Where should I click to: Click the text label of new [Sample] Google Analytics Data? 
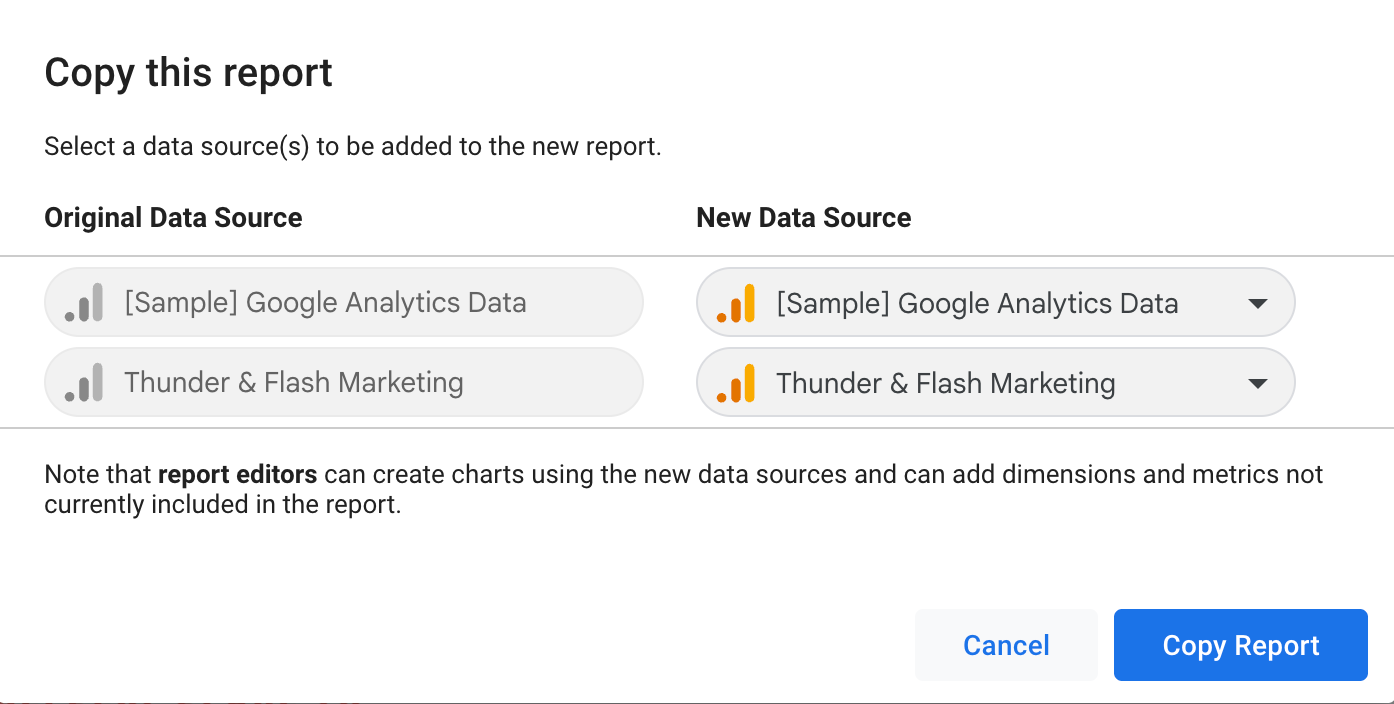tap(977, 303)
